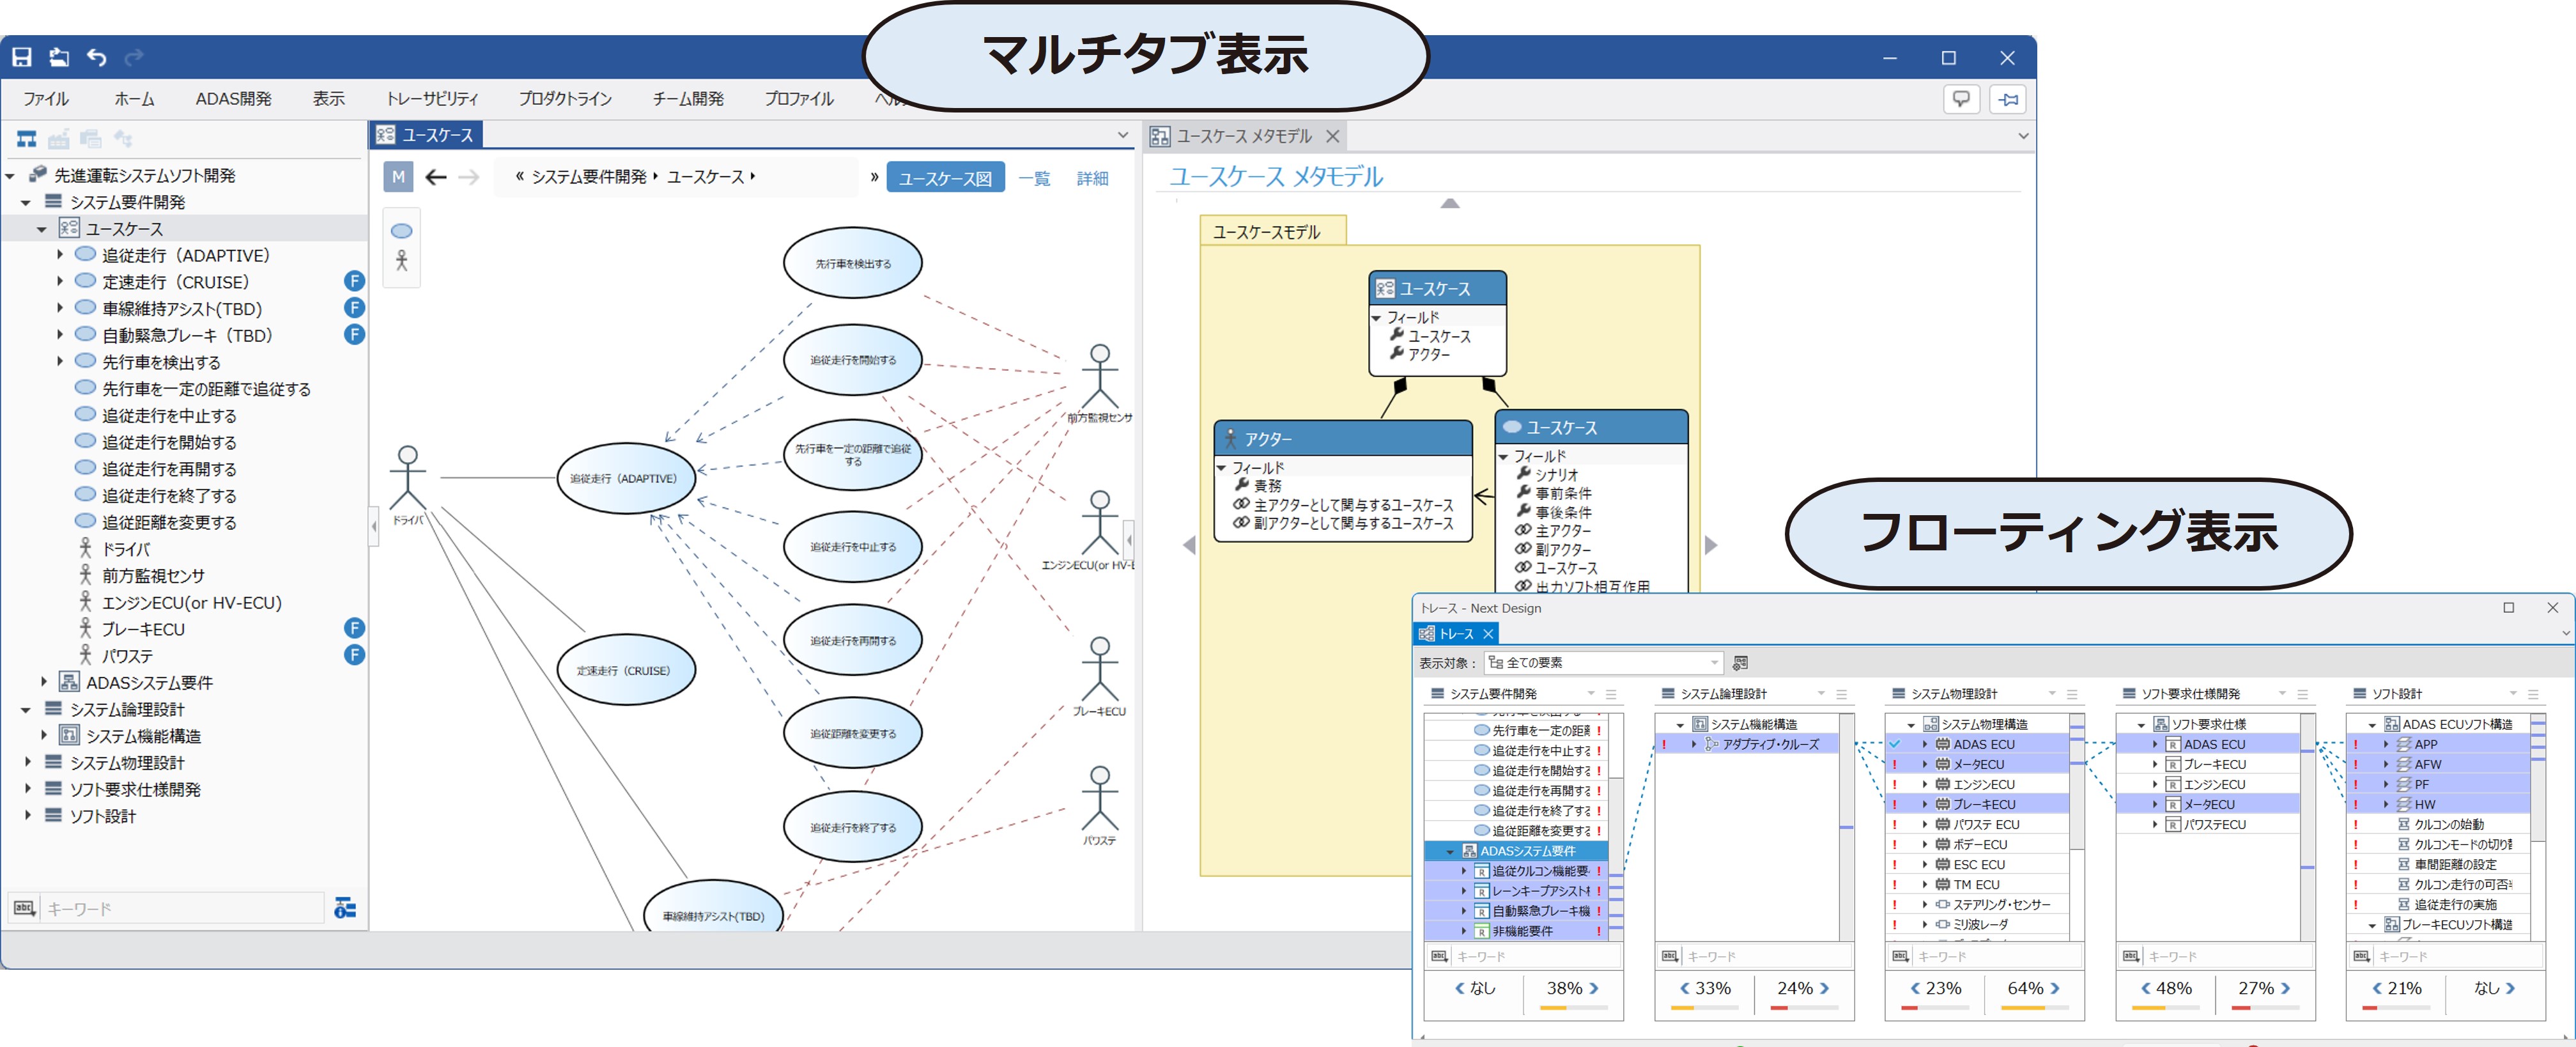Open the ADAS開発 menu
Image resolution: width=2576 pixels, height=1047 pixels.
[x=233, y=99]
